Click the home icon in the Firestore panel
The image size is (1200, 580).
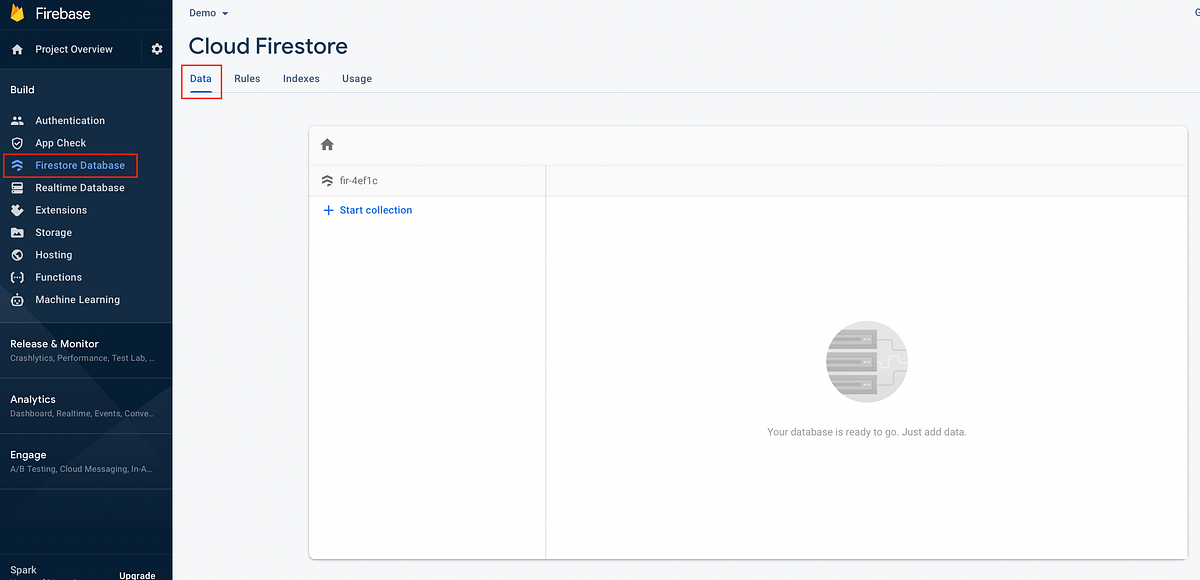pyautogui.click(x=326, y=144)
